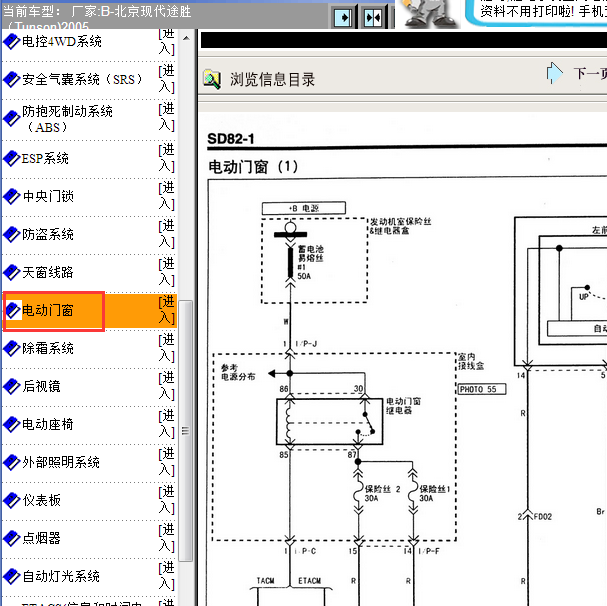Click the book icon beside 天窗线路

11,272
